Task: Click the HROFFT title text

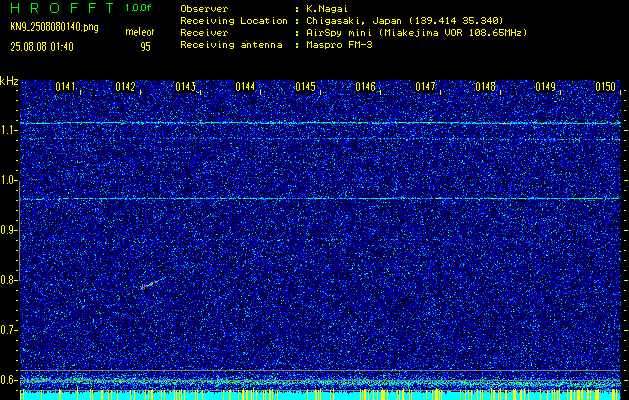Action: (x=63, y=8)
